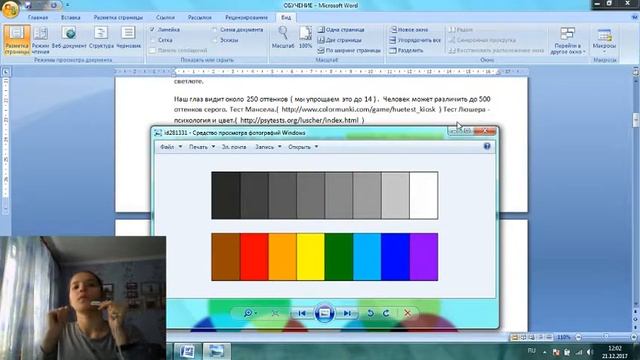This screenshot has height=360, width=640.
Task: Click photo viewer taskbar button
Action: click(216, 351)
